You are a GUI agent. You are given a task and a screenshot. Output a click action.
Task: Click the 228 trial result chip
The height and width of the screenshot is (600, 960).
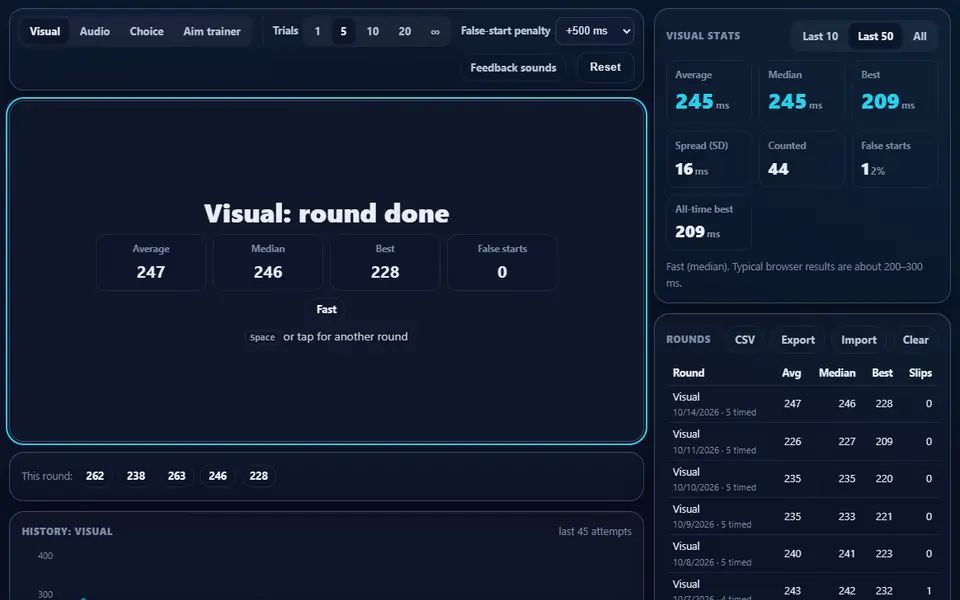[258, 476]
